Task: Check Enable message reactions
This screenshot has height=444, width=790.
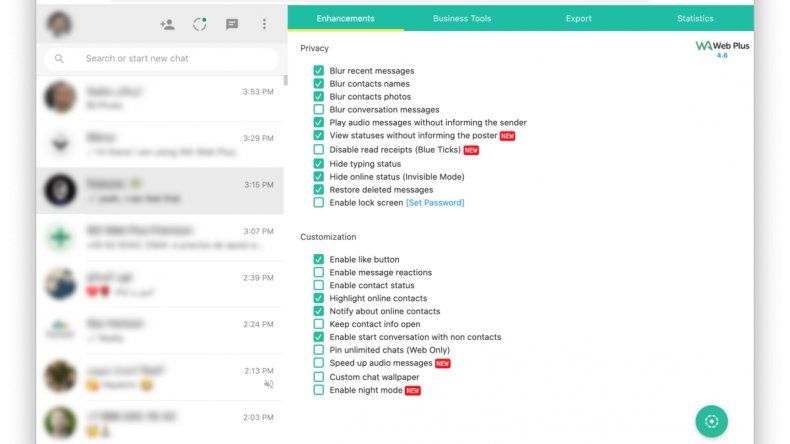Action: click(x=318, y=272)
